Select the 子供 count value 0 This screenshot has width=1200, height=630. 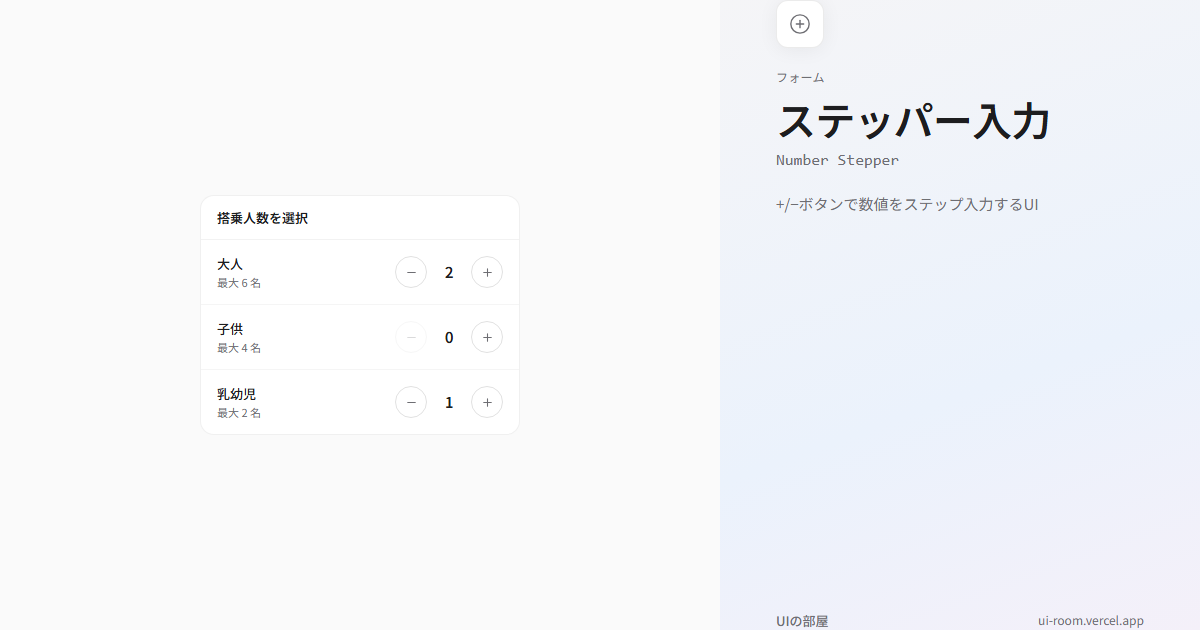(x=449, y=337)
